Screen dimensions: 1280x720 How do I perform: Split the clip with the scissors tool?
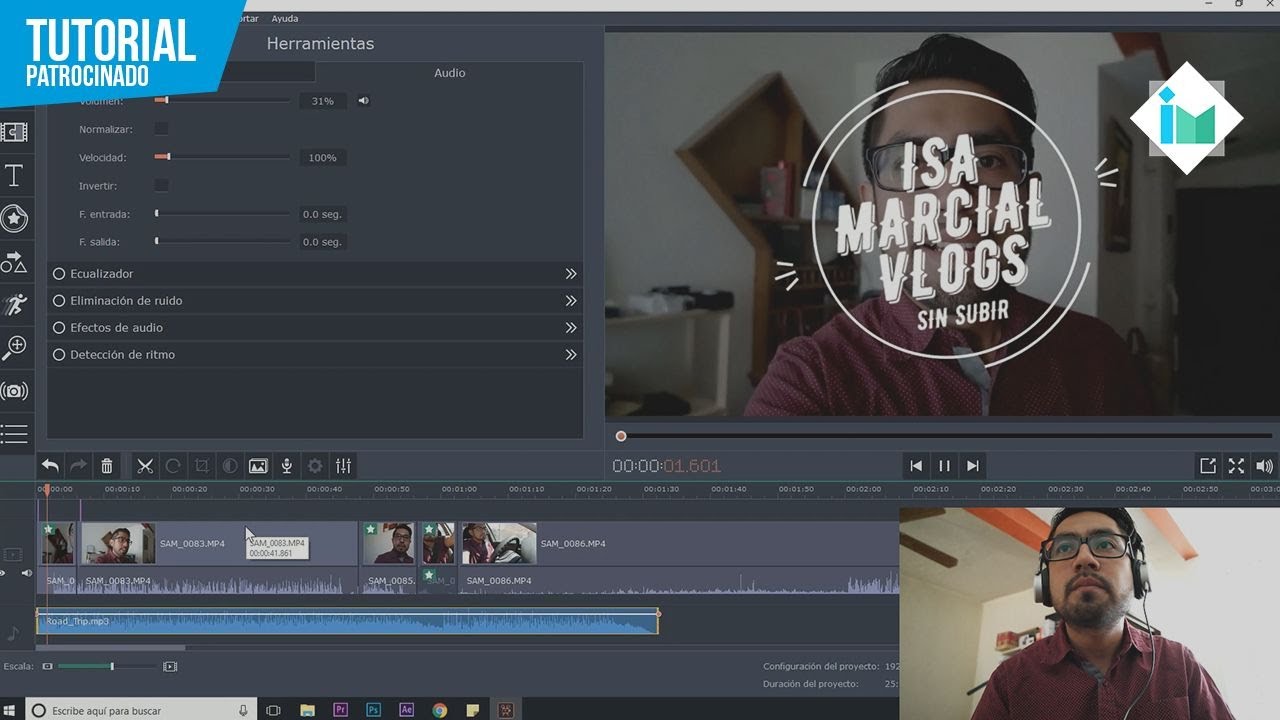click(145, 466)
